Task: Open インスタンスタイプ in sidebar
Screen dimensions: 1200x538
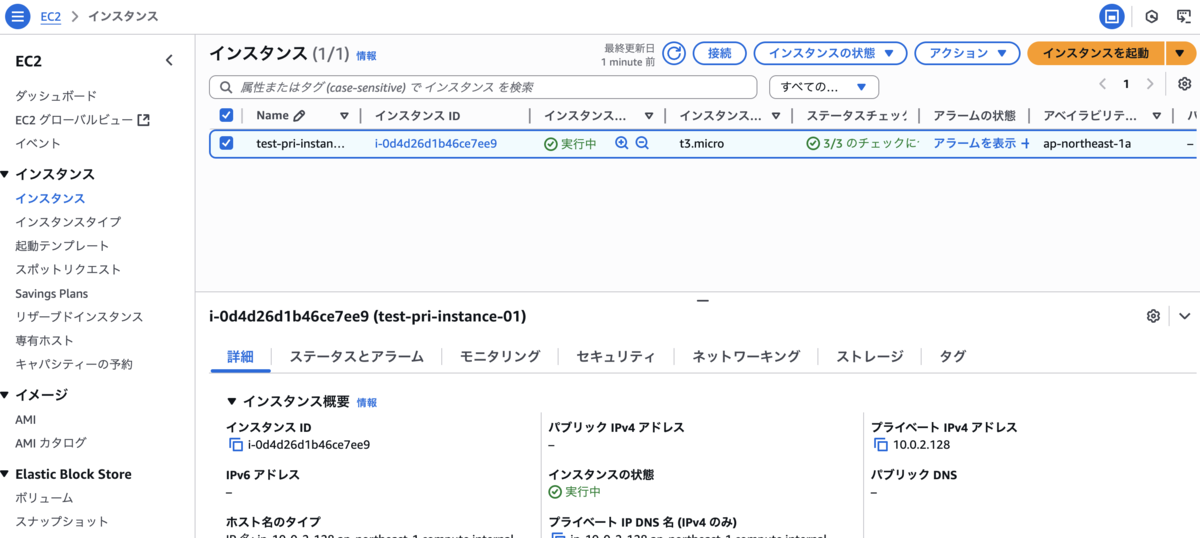Action: coord(68,222)
